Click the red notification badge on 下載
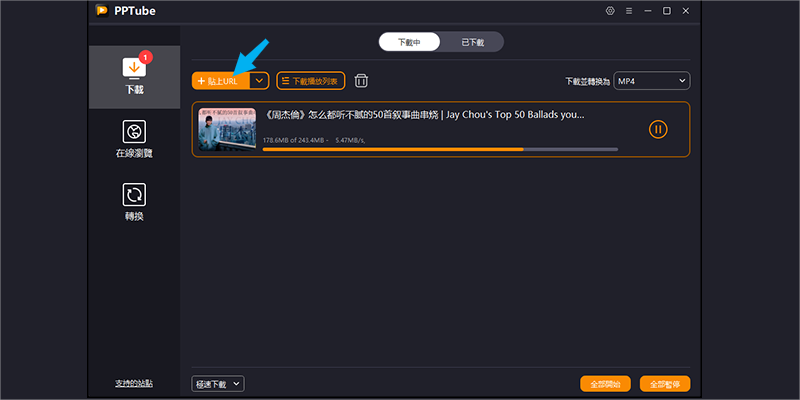 [145, 57]
